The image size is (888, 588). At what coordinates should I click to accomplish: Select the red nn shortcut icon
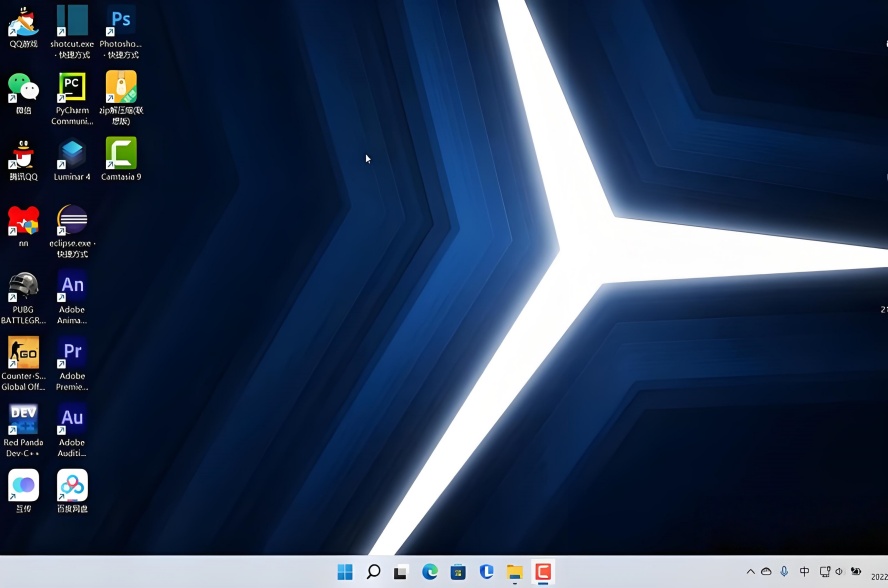click(23, 220)
